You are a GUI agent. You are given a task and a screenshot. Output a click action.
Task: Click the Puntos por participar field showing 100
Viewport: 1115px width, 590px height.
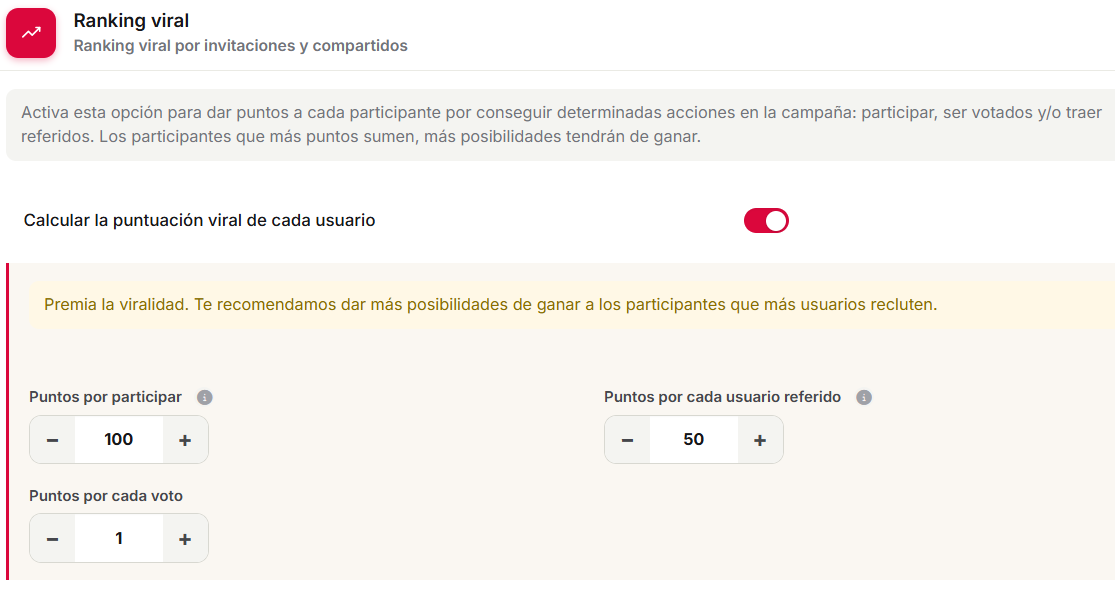[x=119, y=440]
